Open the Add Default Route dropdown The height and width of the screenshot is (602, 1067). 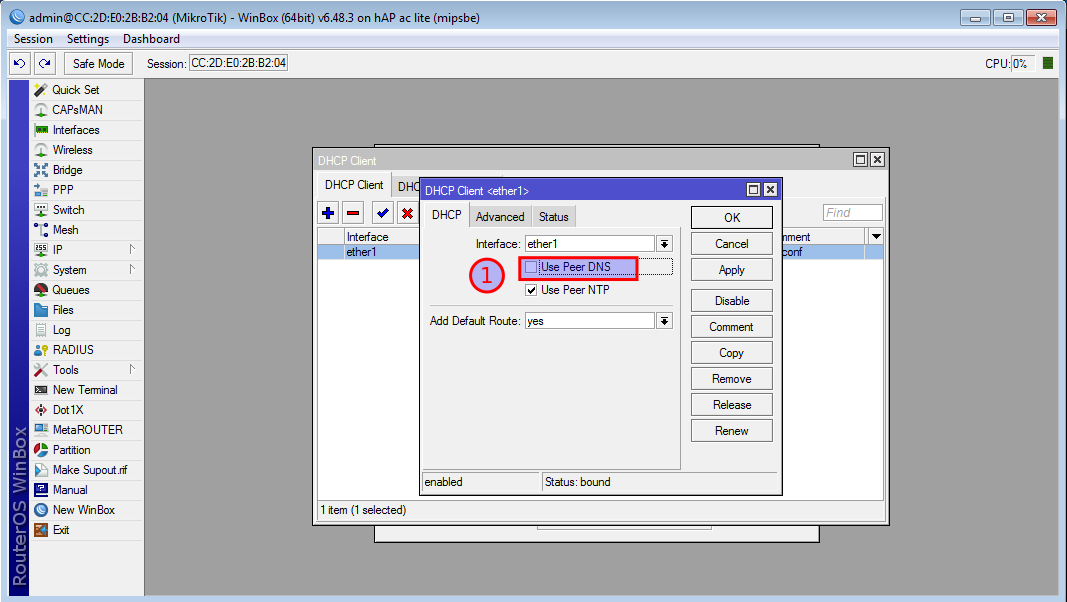[664, 321]
